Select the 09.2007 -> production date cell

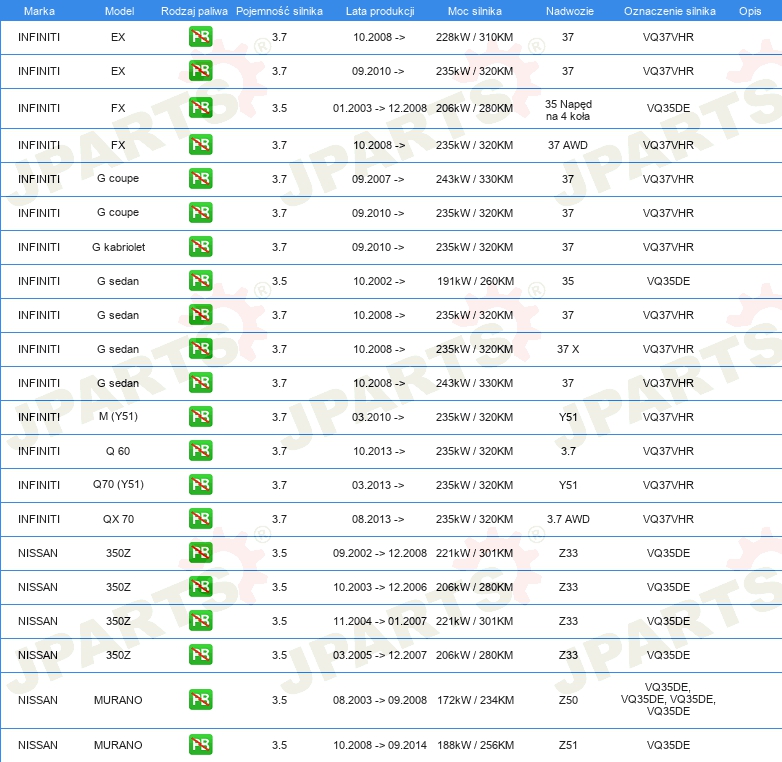point(378,179)
